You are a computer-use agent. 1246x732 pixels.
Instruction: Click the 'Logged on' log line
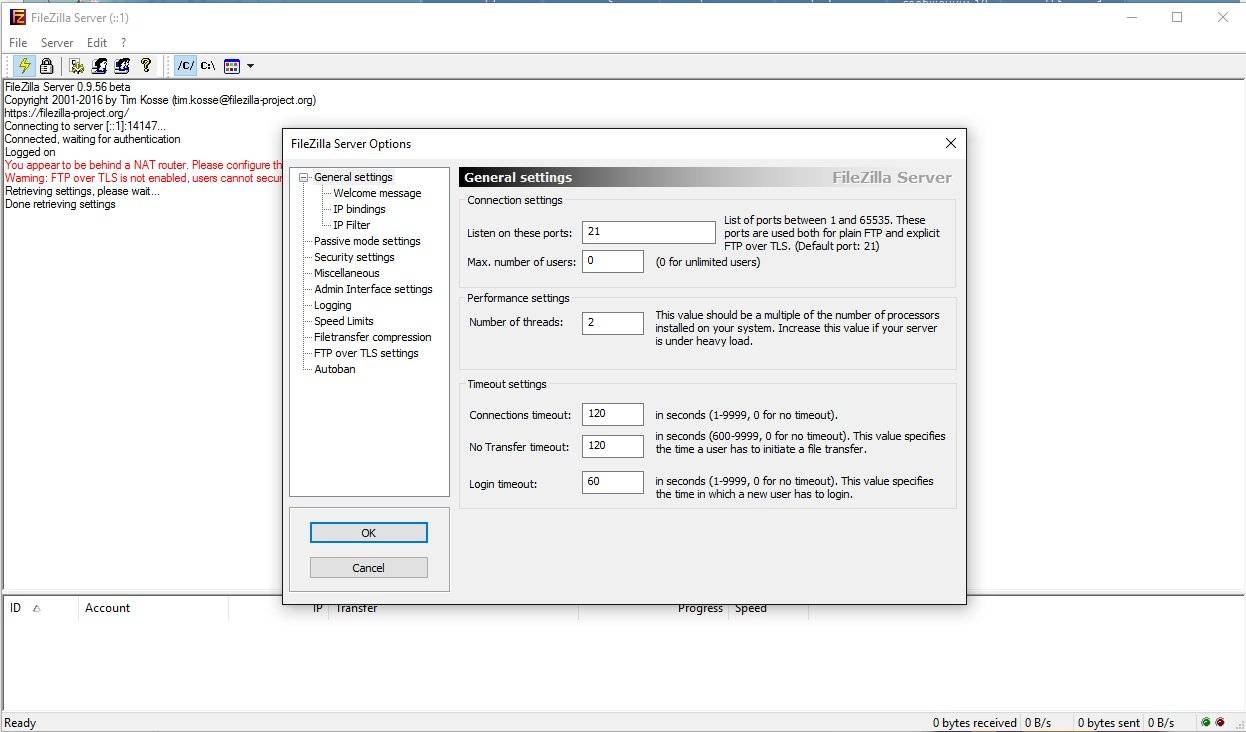tap(30, 152)
